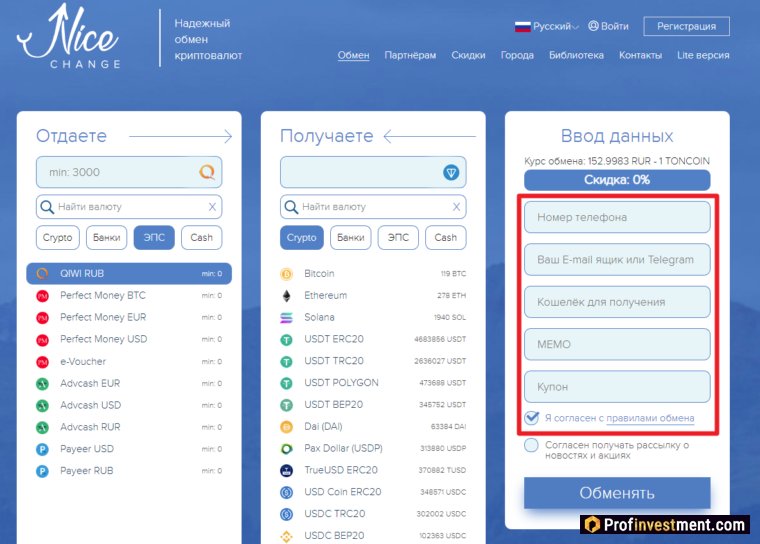The image size is (760, 544).
Task: Click the Payeer RUB icon
Action: pyautogui.click(x=43, y=471)
